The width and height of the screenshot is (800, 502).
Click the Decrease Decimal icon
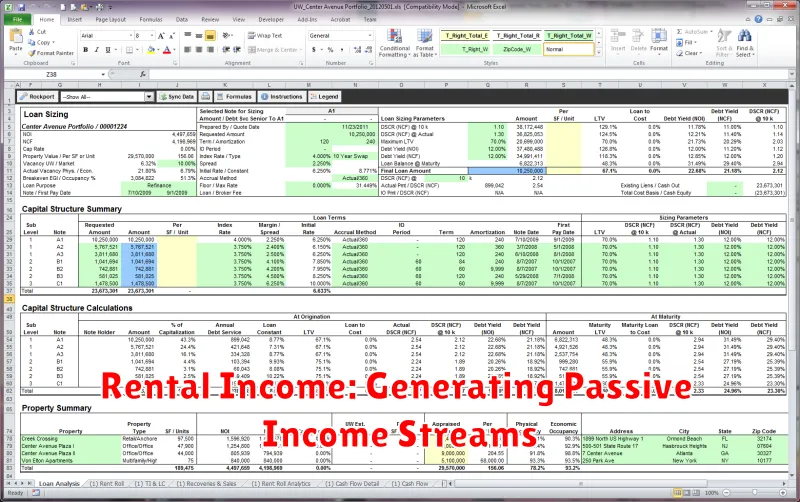click(368, 50)
